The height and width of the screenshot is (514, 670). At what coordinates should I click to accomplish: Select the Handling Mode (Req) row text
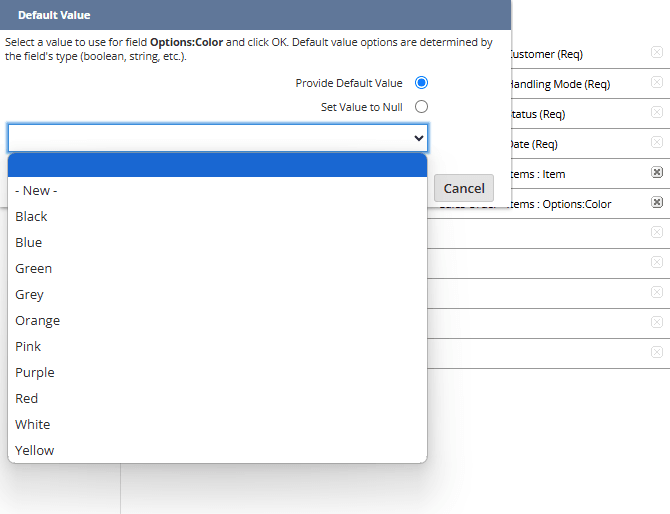coord(561,84)
